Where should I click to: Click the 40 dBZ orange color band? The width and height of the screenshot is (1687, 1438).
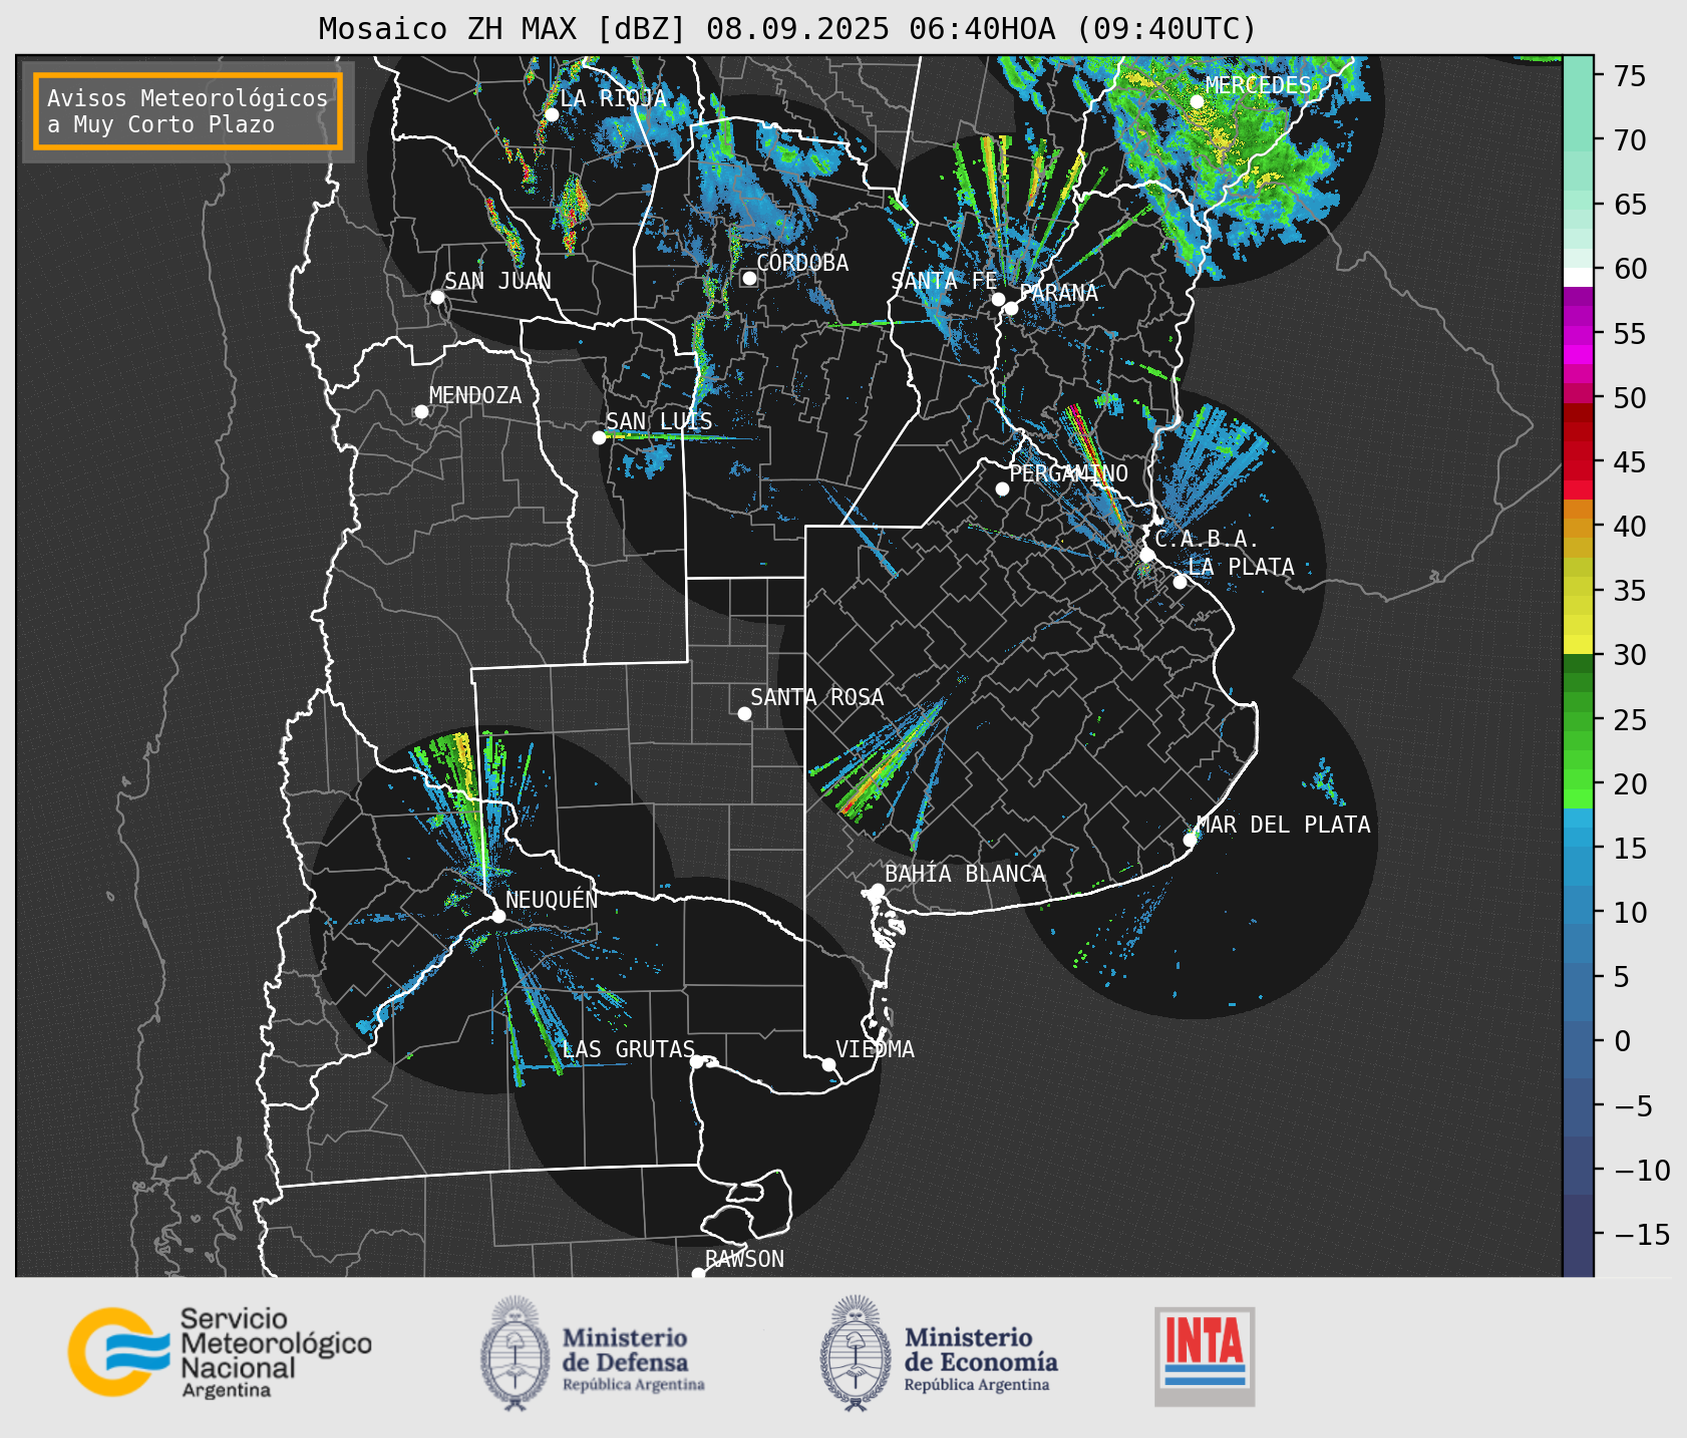(x=1578, y=526)
